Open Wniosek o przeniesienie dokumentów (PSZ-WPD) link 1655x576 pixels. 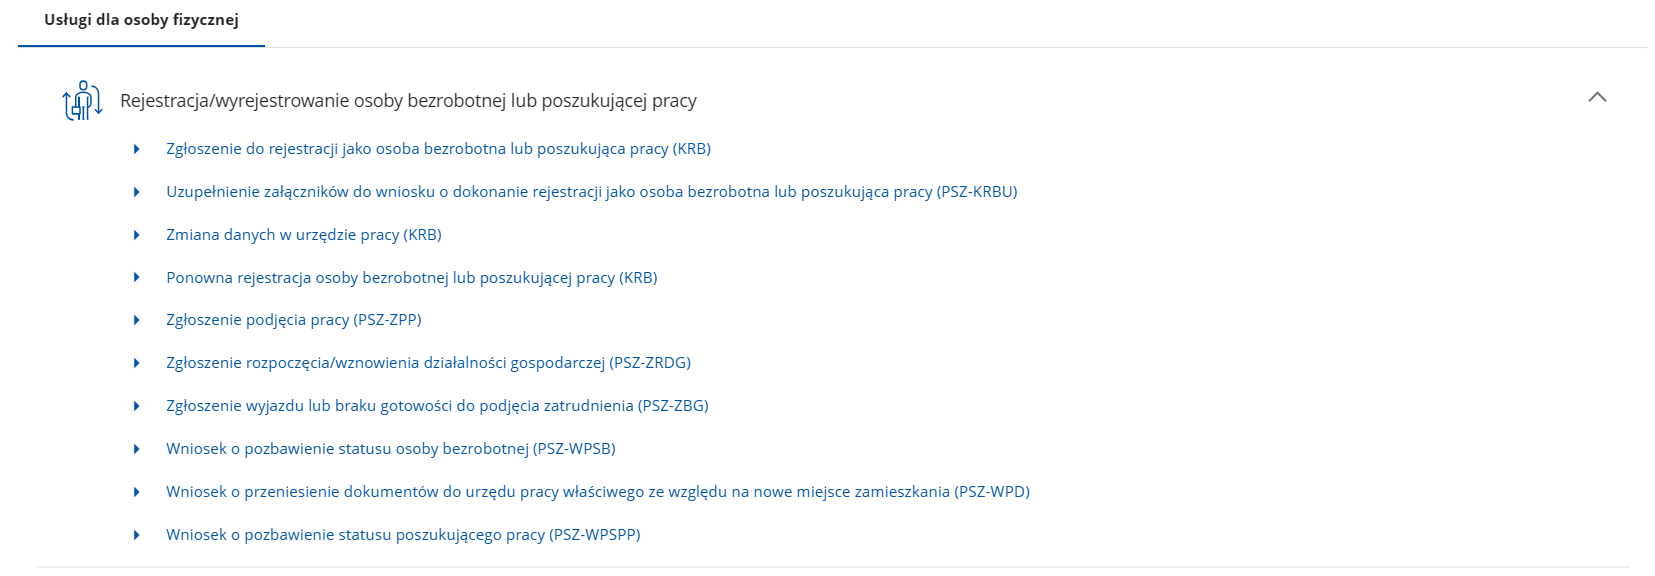(597, 492)
